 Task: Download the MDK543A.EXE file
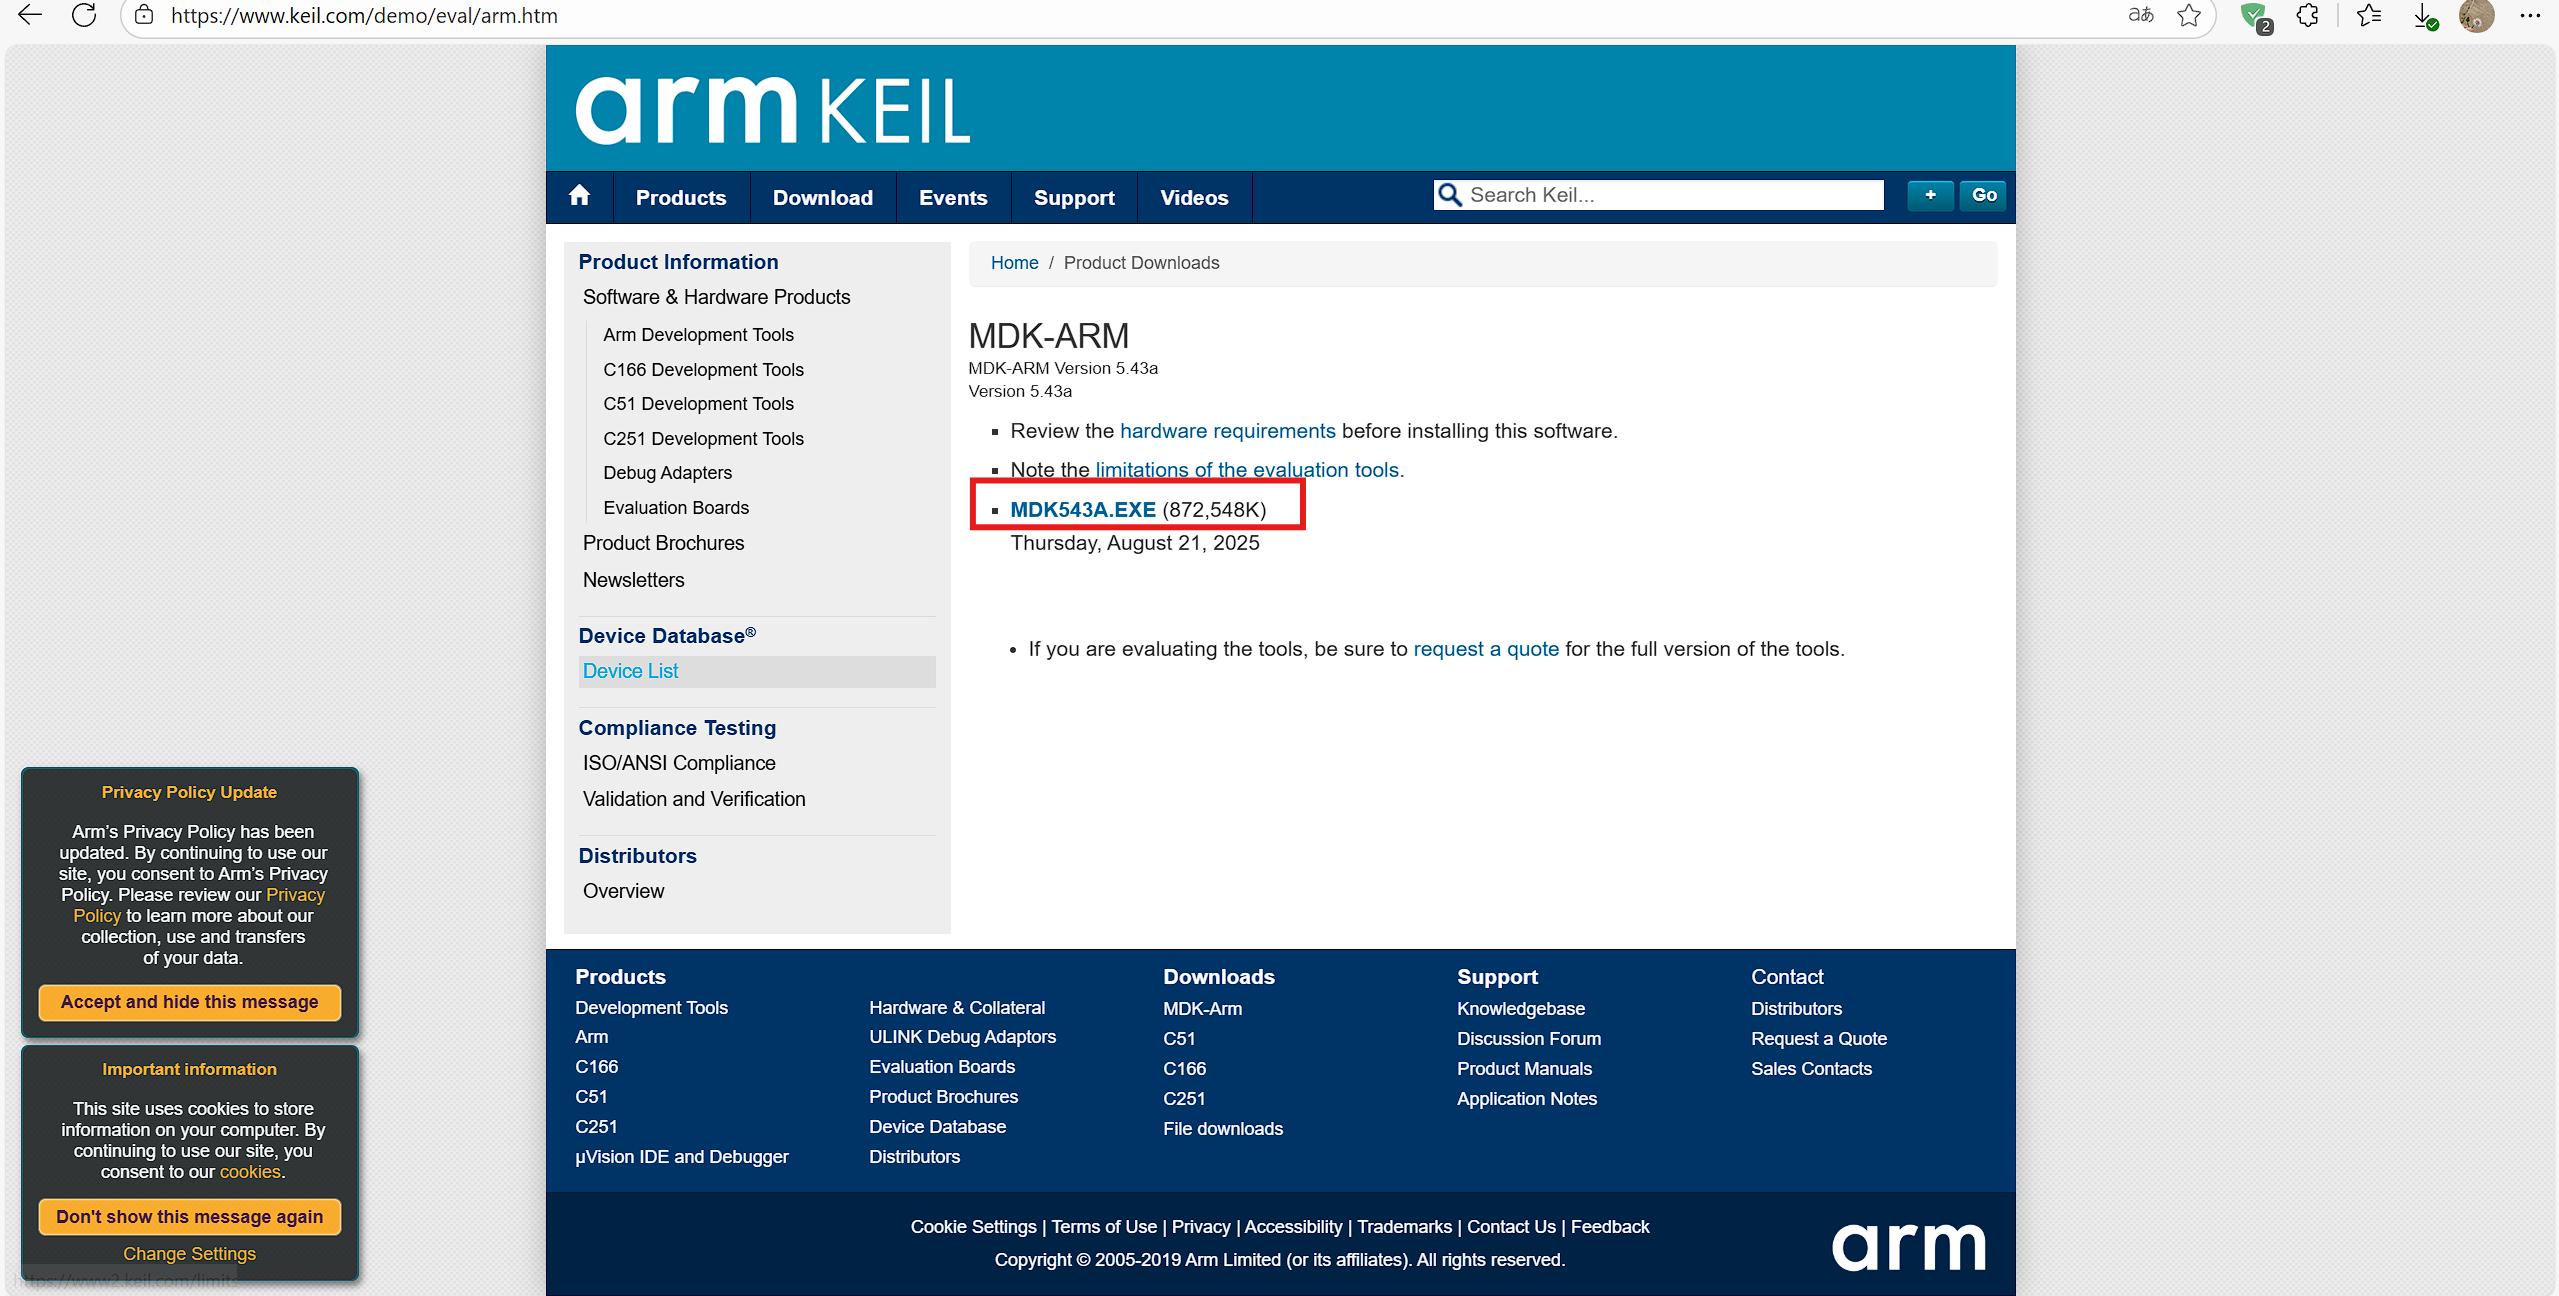[x=1083, y=510]
